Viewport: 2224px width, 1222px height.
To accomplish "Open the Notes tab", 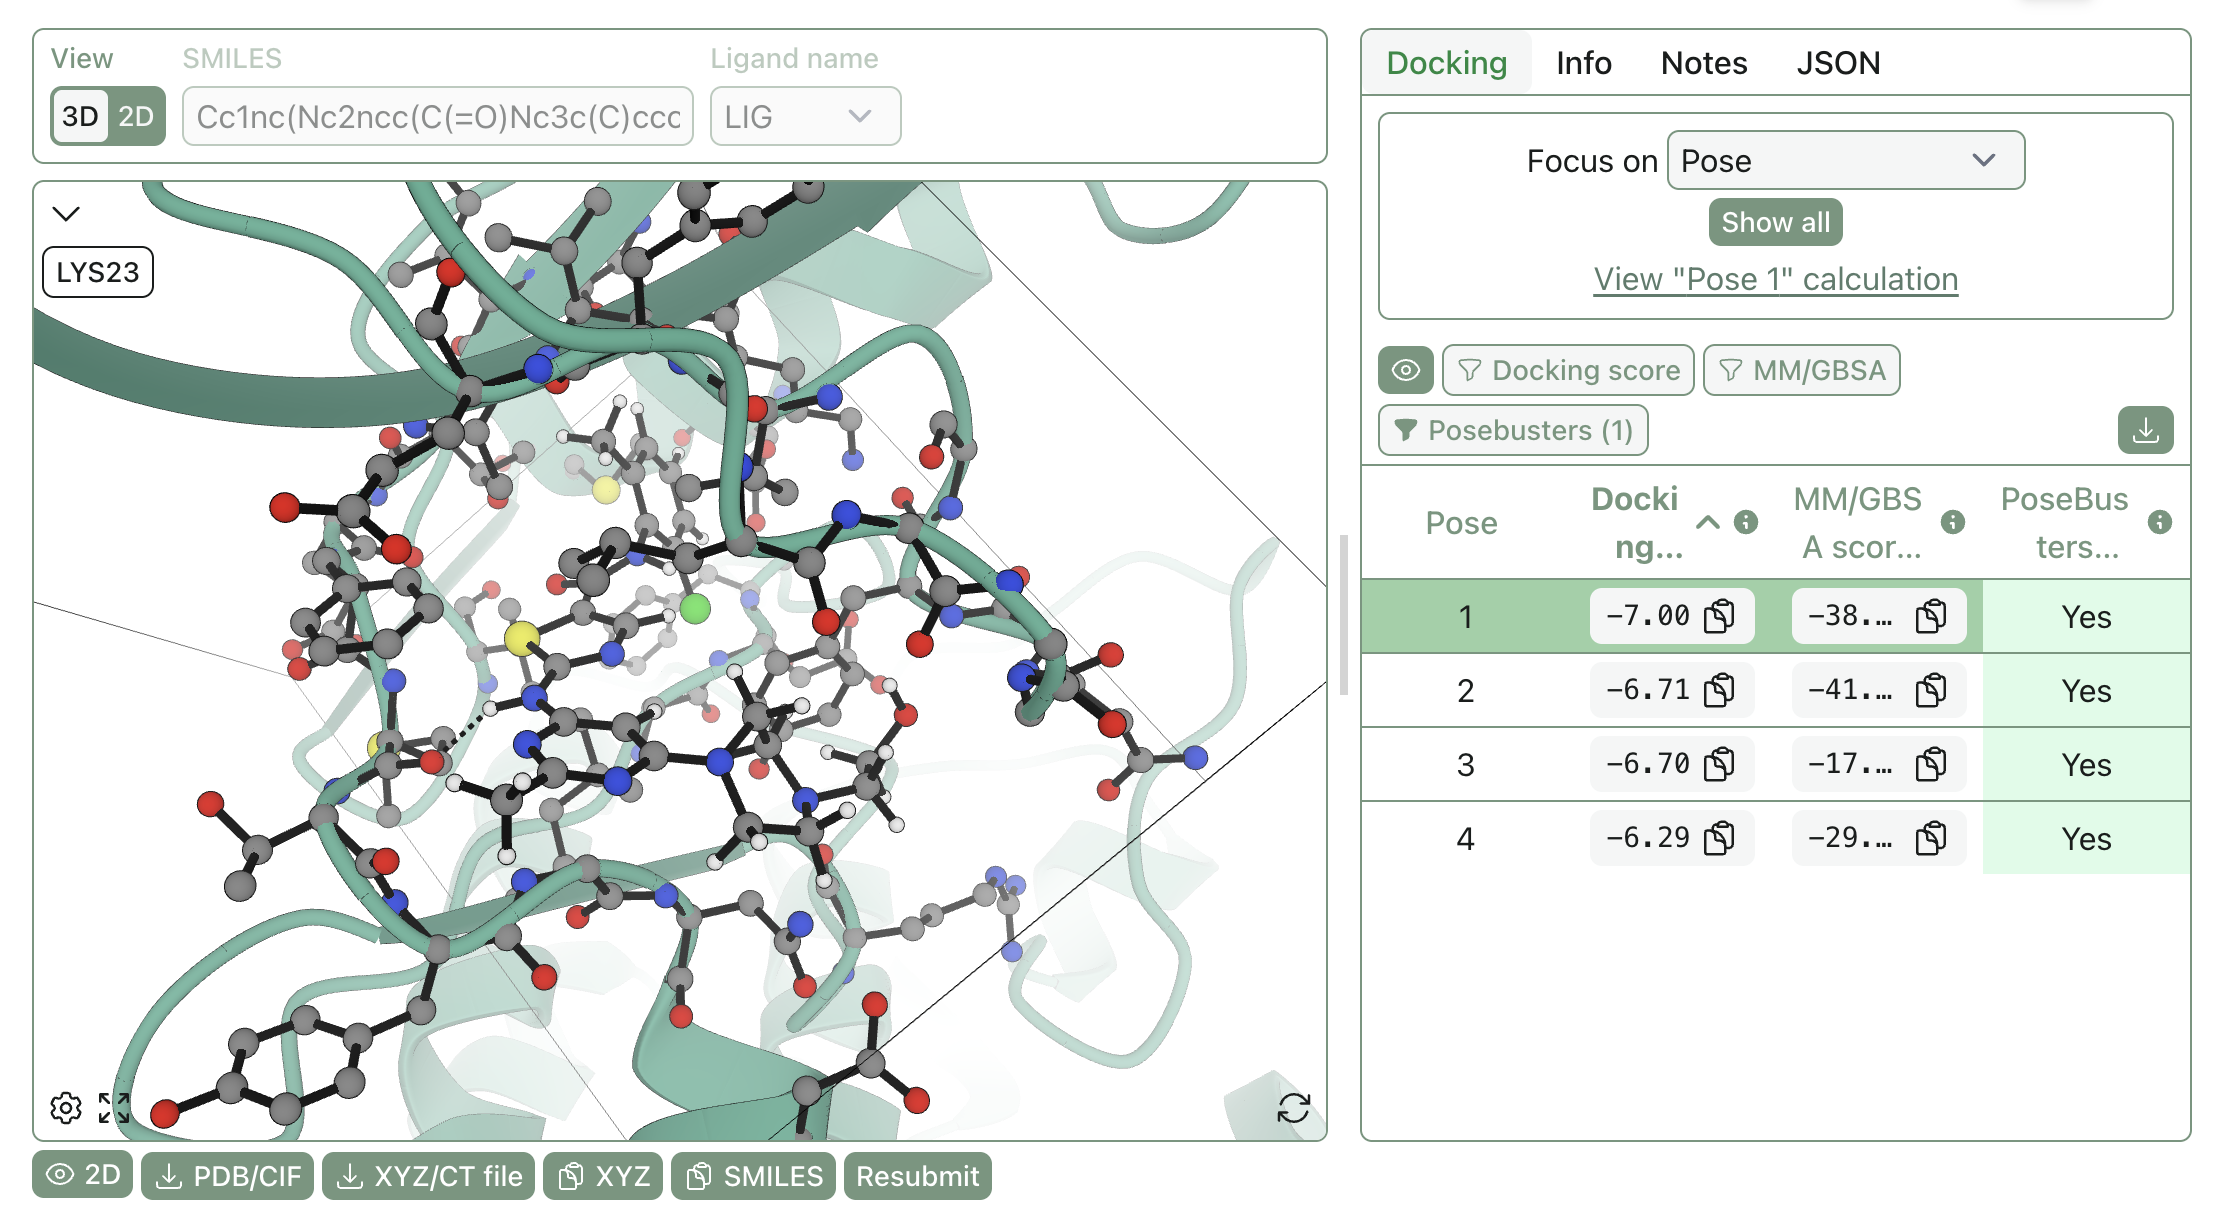I will tap(1704, 63).
